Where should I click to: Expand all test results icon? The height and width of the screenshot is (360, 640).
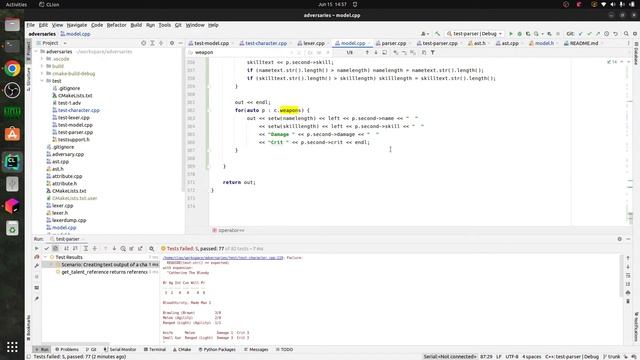click(x=86, y=248)
